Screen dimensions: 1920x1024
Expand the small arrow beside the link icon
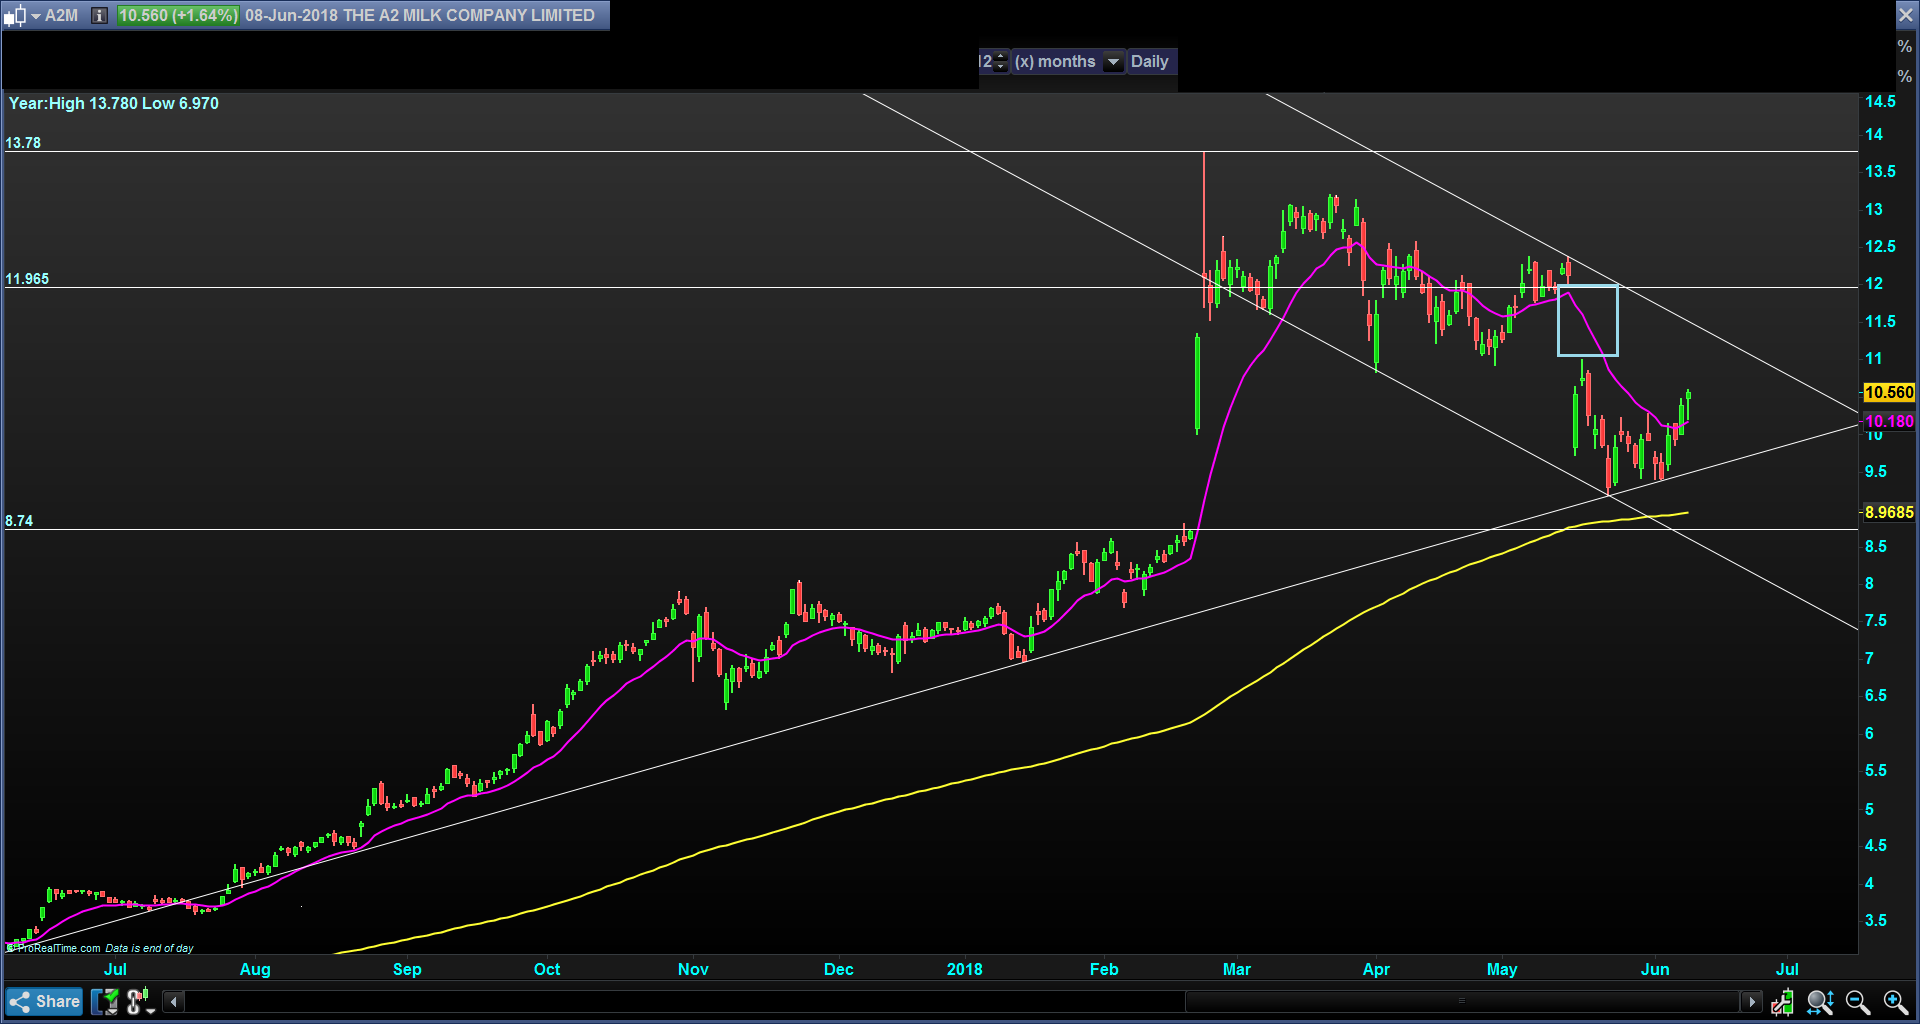[x=151, y=1010]
